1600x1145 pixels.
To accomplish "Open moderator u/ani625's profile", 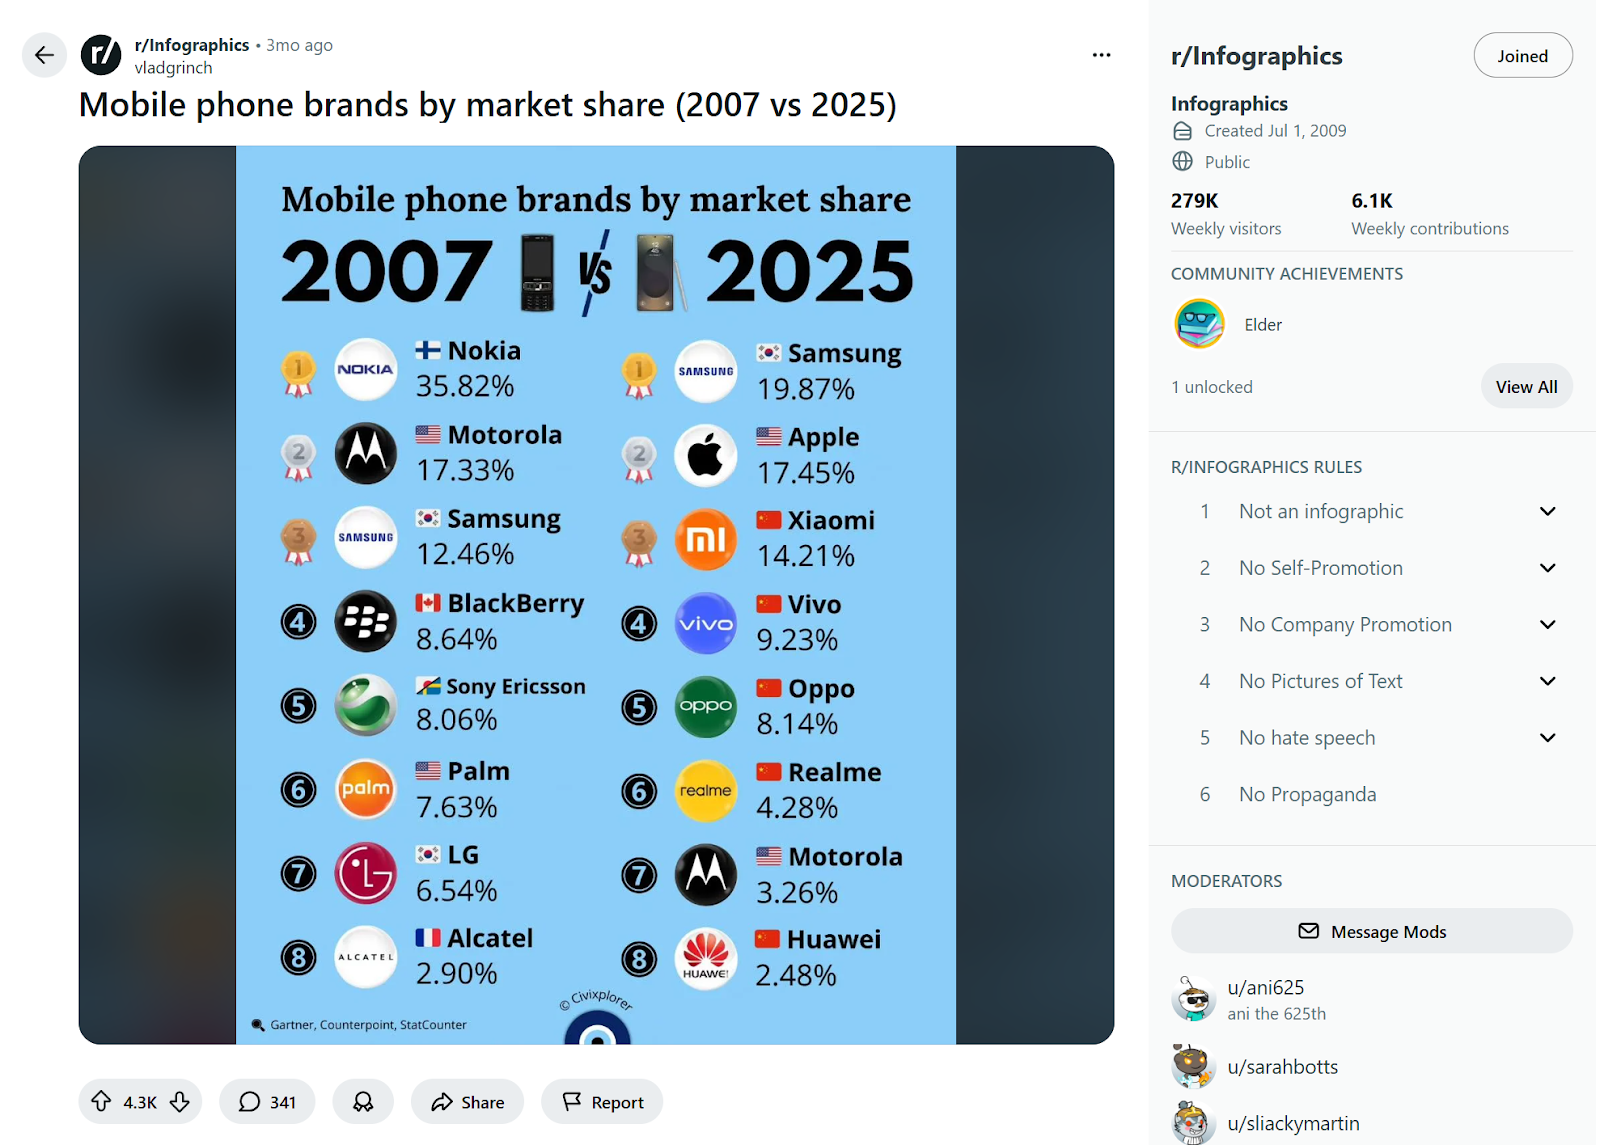I will (x=1265, y=988).
